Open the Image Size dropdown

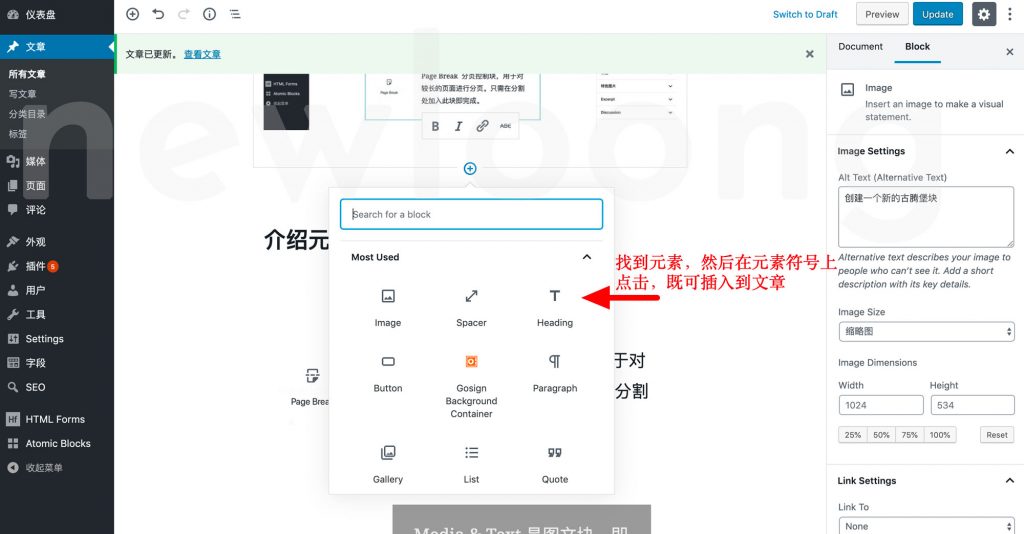point(926,332)
